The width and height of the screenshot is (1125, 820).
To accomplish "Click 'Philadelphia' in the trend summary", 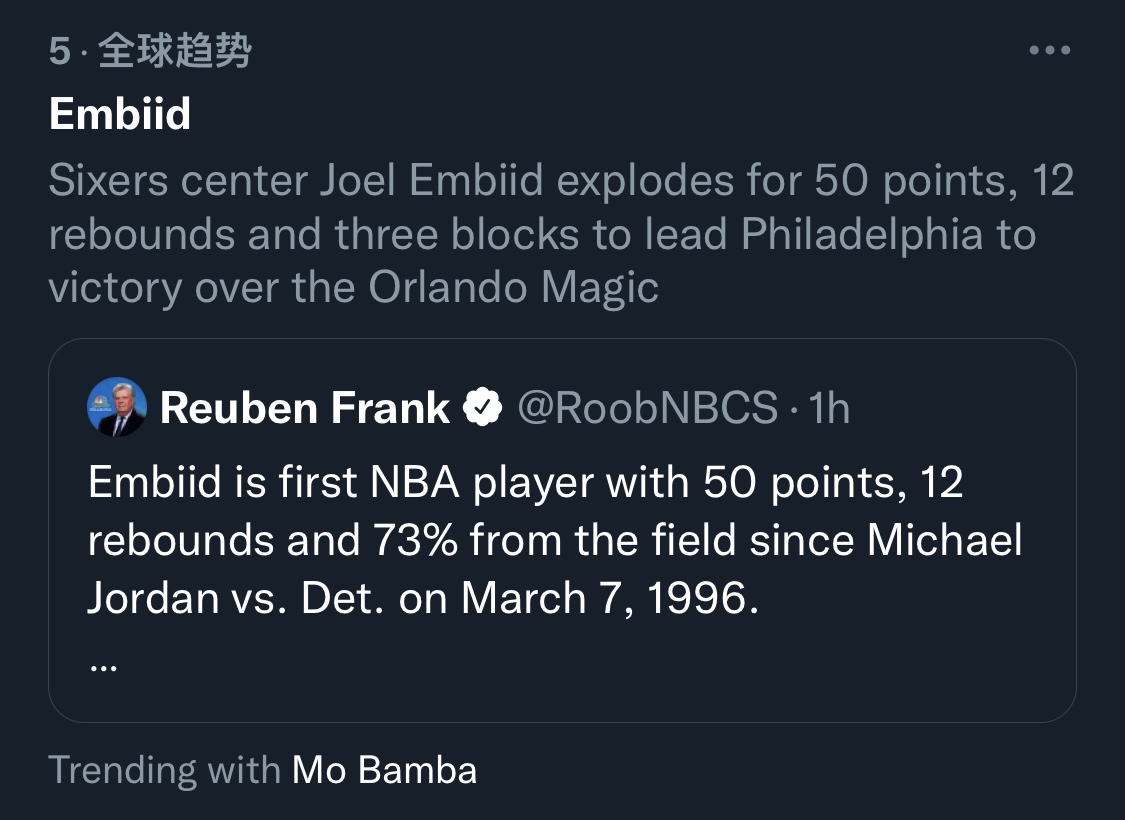I will tap(874, 234).
